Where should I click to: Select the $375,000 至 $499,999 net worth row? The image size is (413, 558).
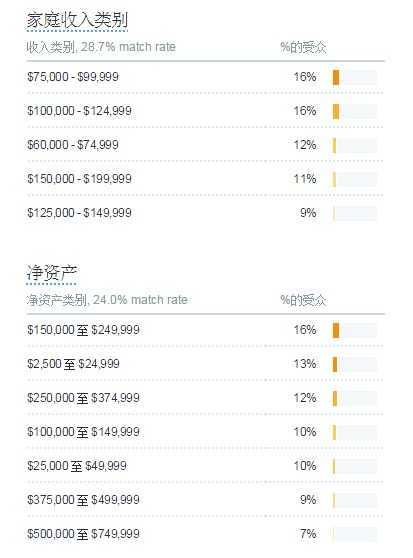(x=206, y=500)
